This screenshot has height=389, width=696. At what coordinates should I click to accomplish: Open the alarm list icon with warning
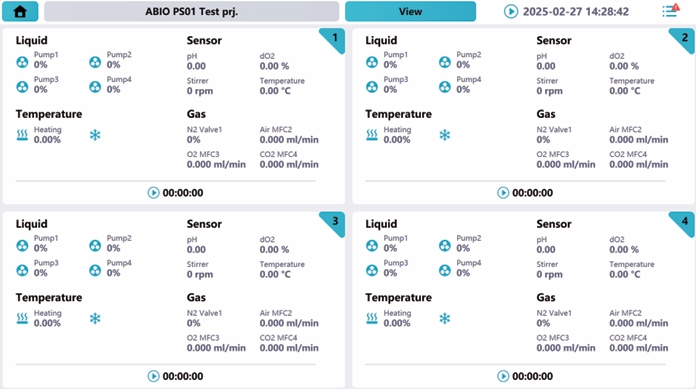point(670,11)
